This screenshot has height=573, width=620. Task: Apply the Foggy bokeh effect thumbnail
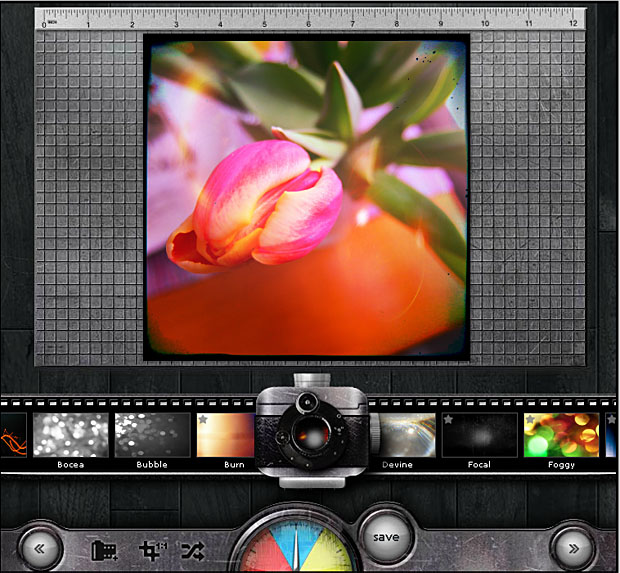click(561, 435)
